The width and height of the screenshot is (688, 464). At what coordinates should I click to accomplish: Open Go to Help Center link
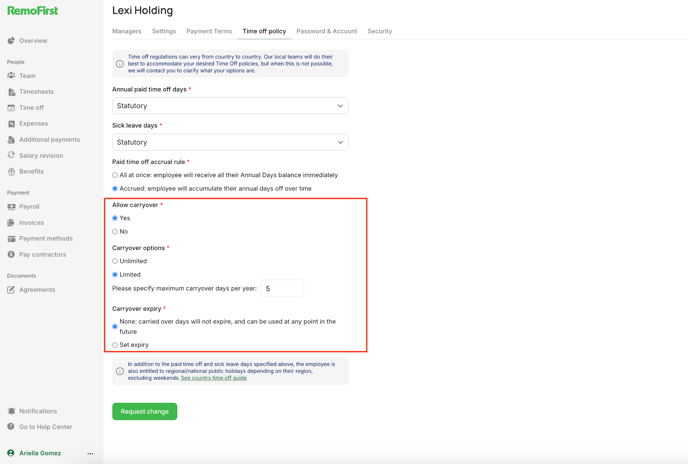tap(46, 427)
